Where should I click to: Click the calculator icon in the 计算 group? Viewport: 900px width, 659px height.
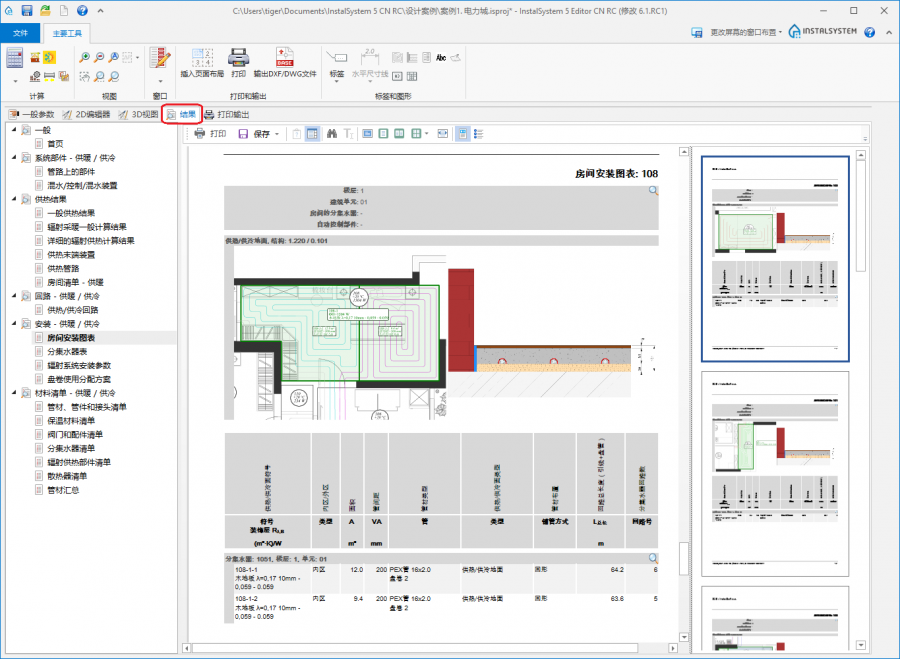point(14,59)
